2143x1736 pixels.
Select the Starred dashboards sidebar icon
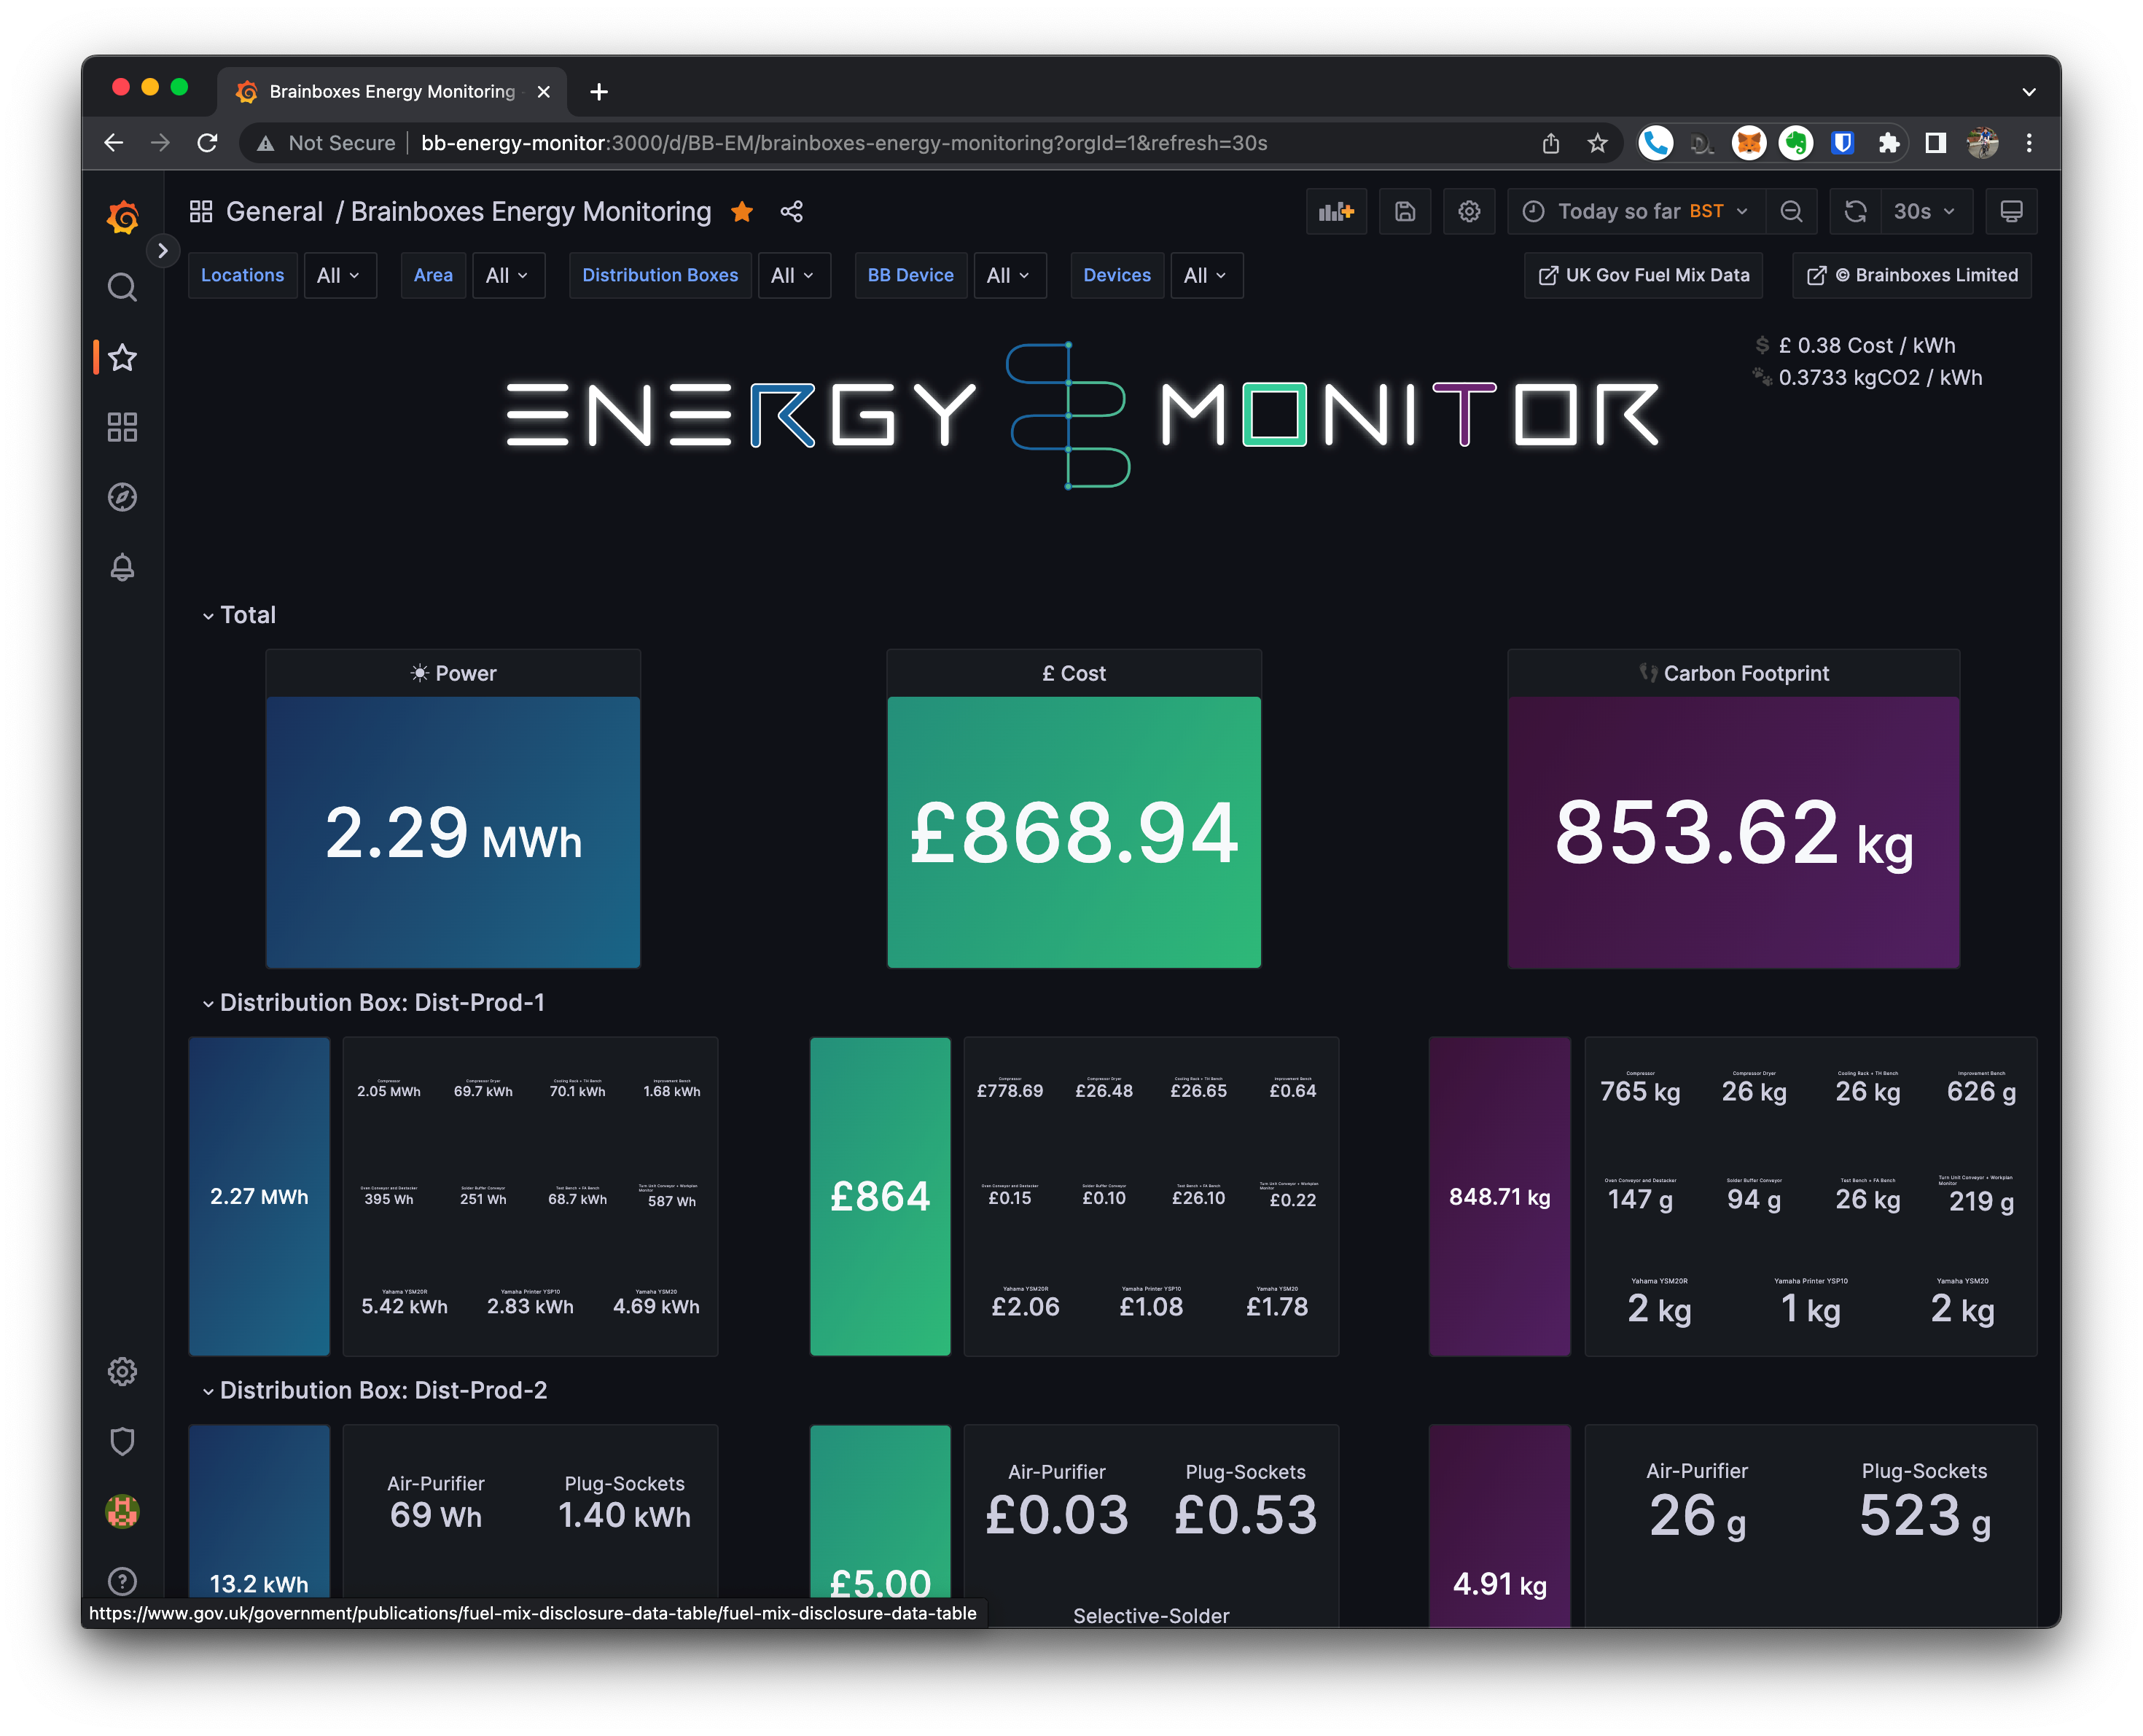(x=122, y=357)
